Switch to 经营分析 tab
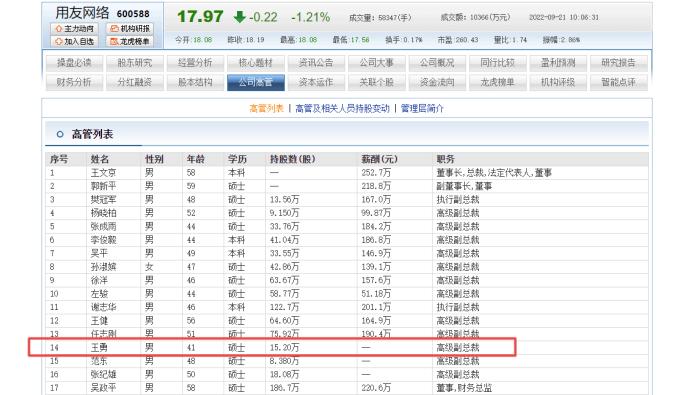The height and width of the screenshot is (395, 692). click(195, 63)
